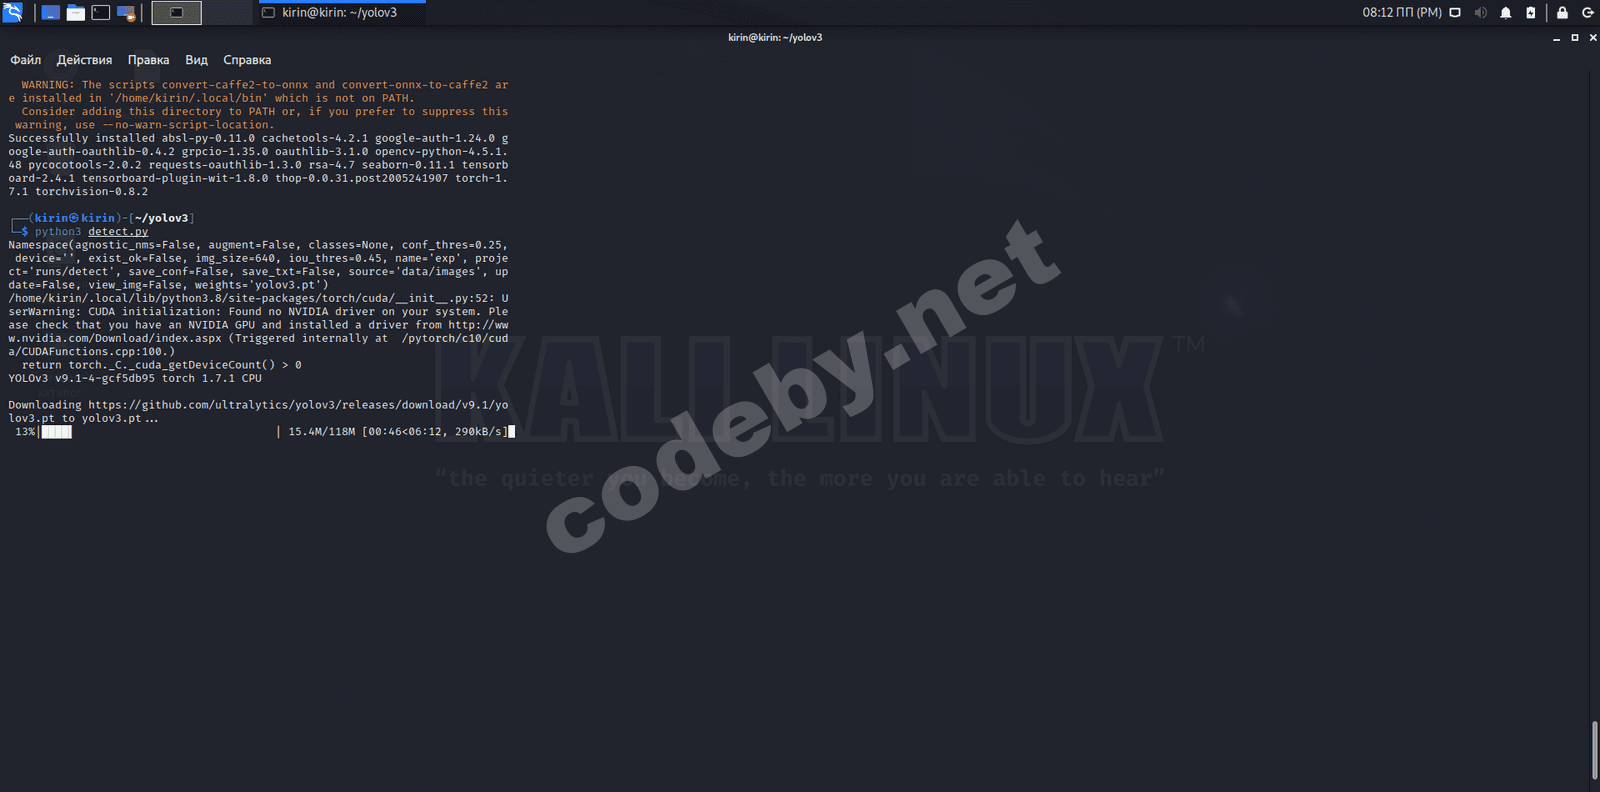Screen dimensions: 1600x792
Task: Open the Kali dragon applications menu
Action: pos(13,12)
